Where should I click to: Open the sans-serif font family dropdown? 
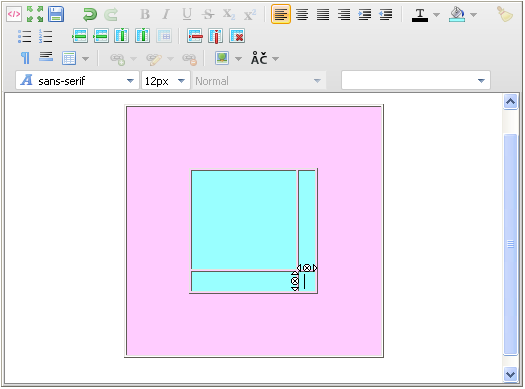click(x=77, y=80)
